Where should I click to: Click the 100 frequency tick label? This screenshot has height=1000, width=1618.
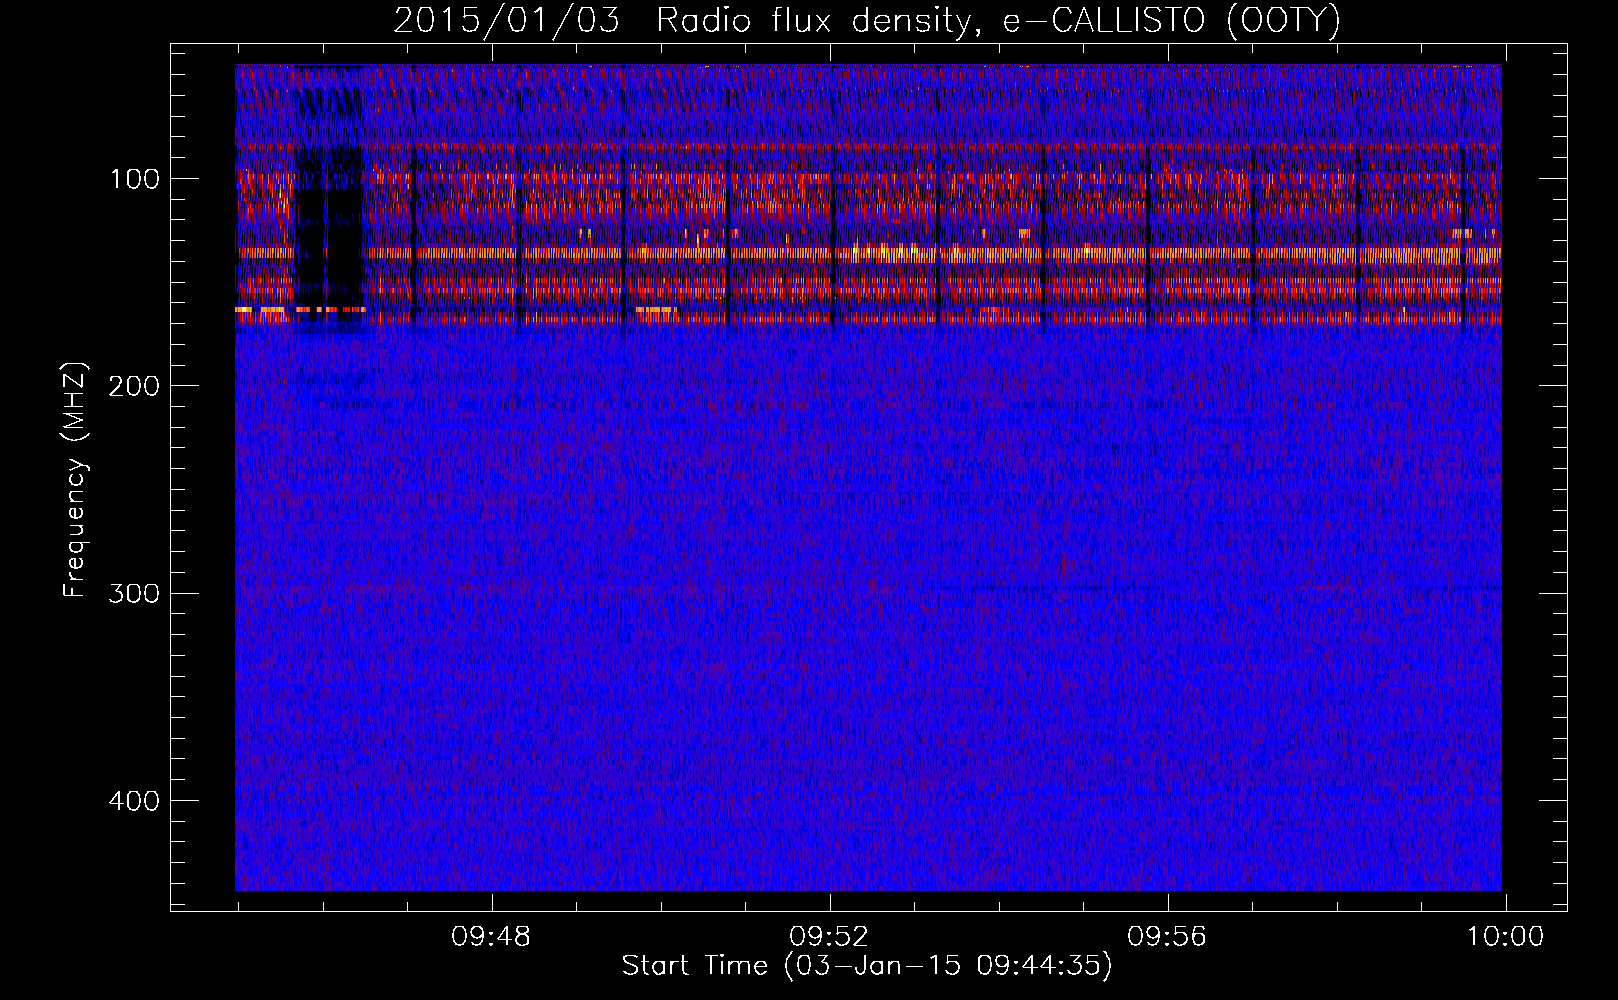point(135,179)
